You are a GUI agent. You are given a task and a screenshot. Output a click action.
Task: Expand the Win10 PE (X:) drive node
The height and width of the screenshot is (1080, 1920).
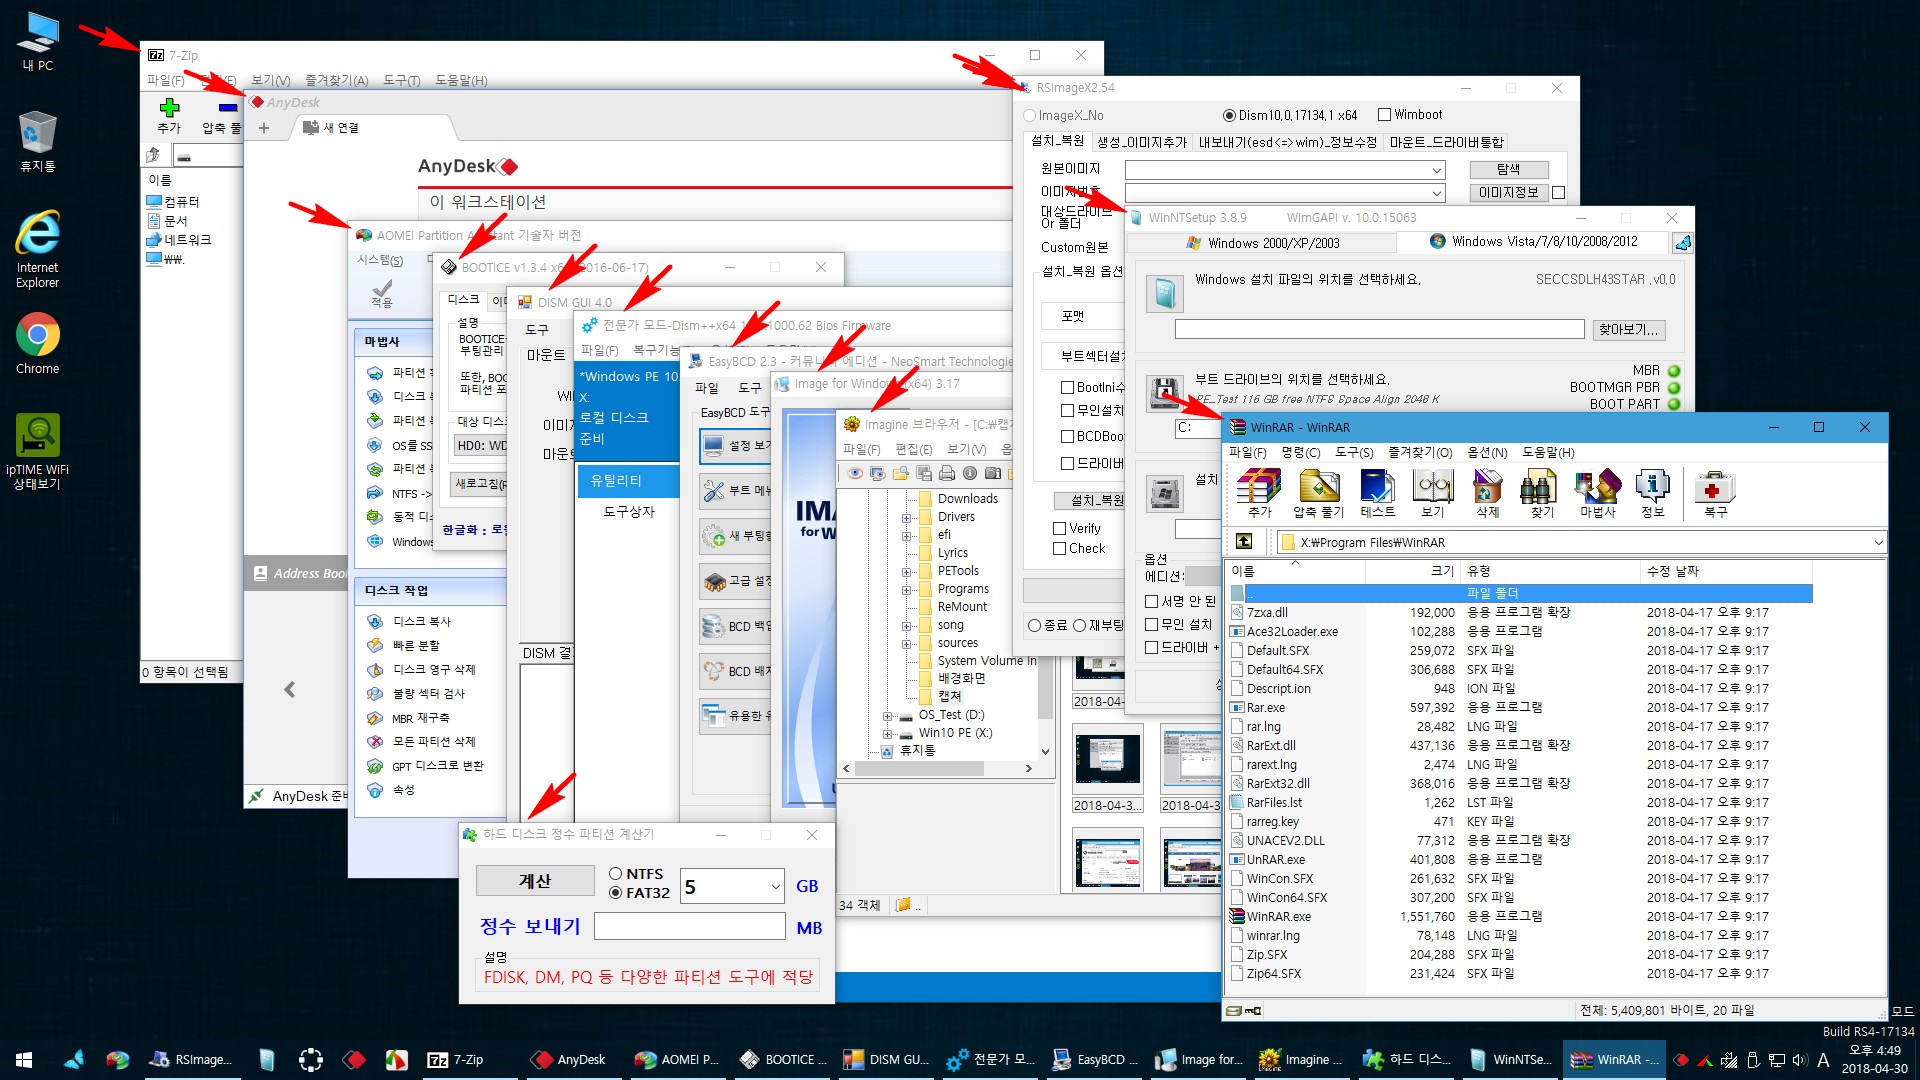click(887, 734)
